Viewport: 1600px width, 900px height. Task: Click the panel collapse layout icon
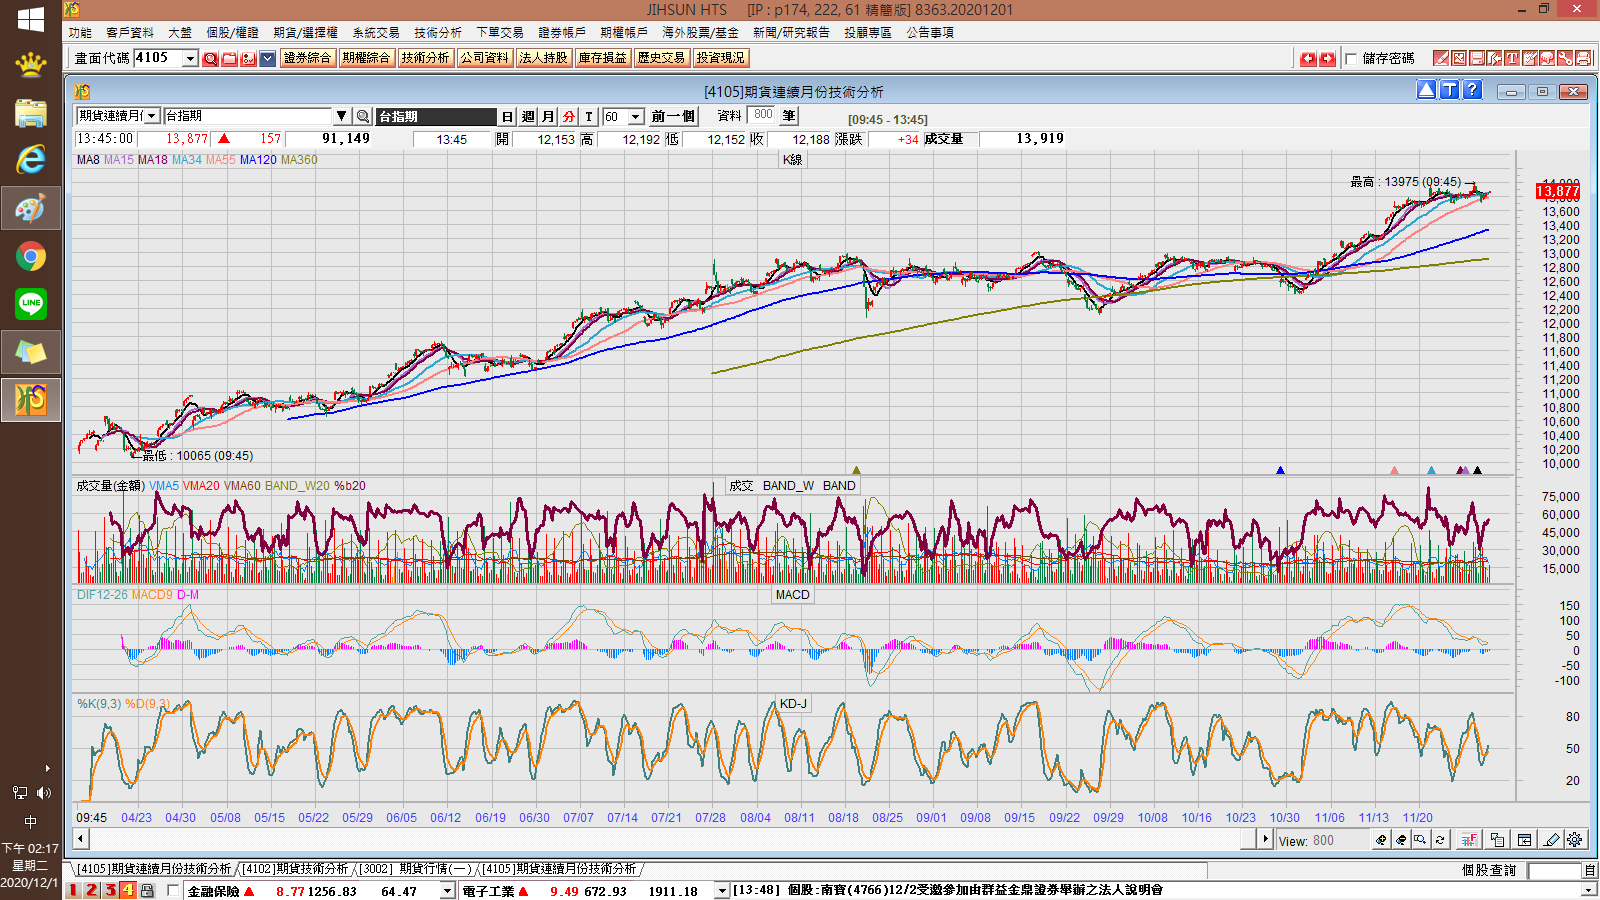[x=1524, y=840]
